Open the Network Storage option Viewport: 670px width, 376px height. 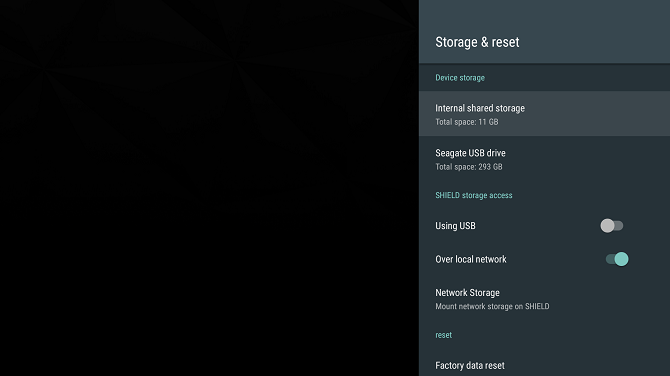(544, 299)
